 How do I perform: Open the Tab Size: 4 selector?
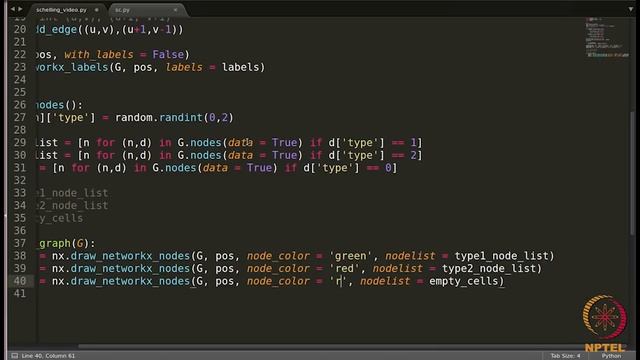tap(565, 356)
